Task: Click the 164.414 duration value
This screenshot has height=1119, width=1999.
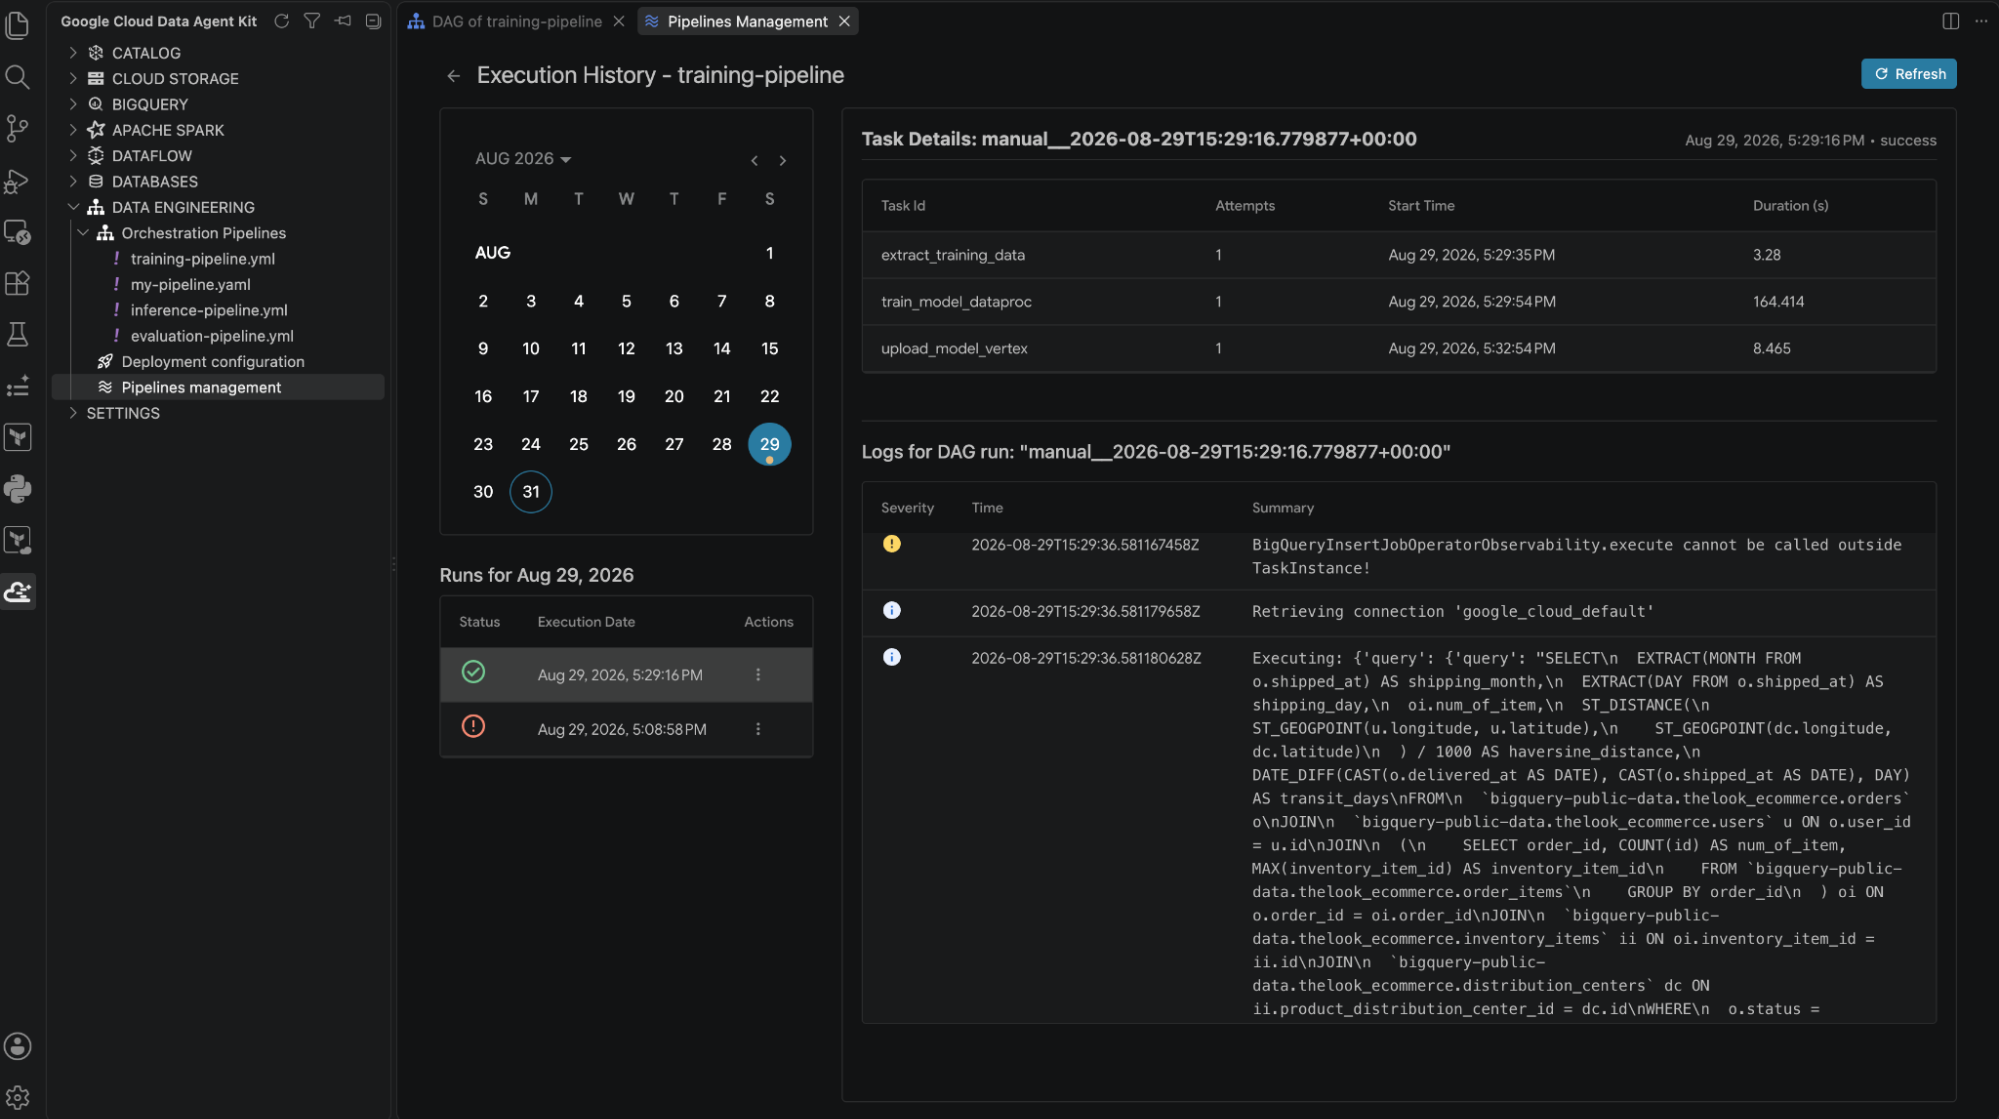Action: pyautogui.click(x=1778, y=302)
